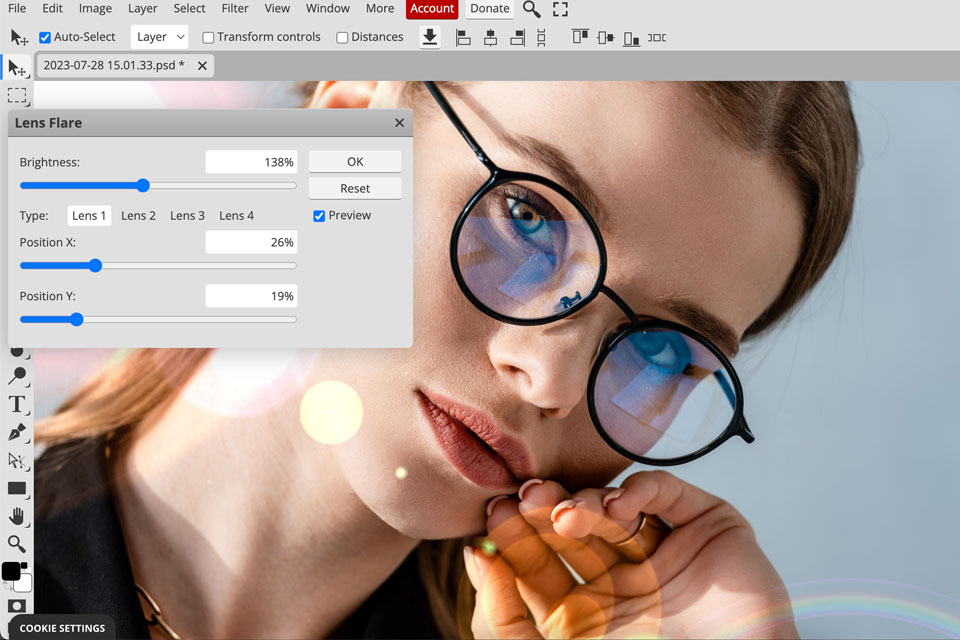Select the Dodge tool
This screenshot has height=640, width=960.
click(x=17, y=375)
